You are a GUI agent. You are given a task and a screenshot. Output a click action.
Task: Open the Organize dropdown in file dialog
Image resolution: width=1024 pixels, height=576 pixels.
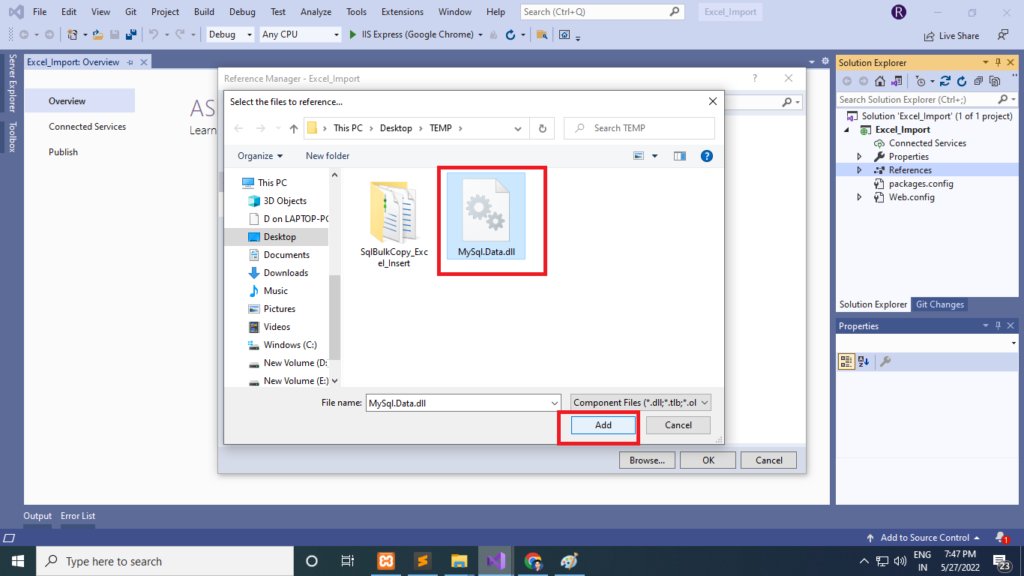(260, 156)
